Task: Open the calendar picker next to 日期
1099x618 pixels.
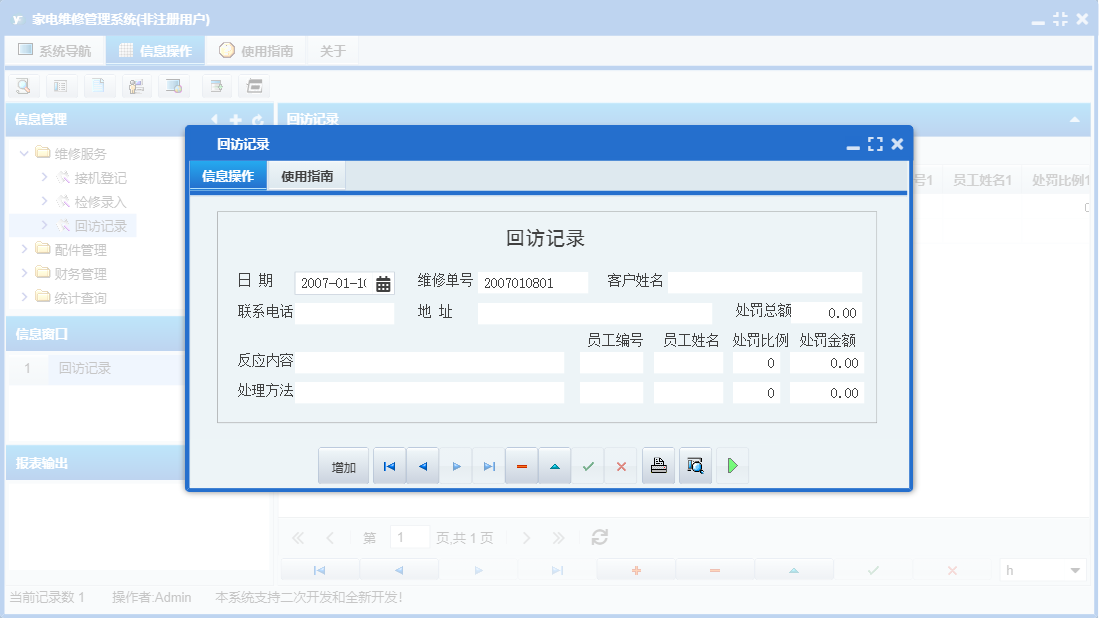Action: (x=384, y=283)
